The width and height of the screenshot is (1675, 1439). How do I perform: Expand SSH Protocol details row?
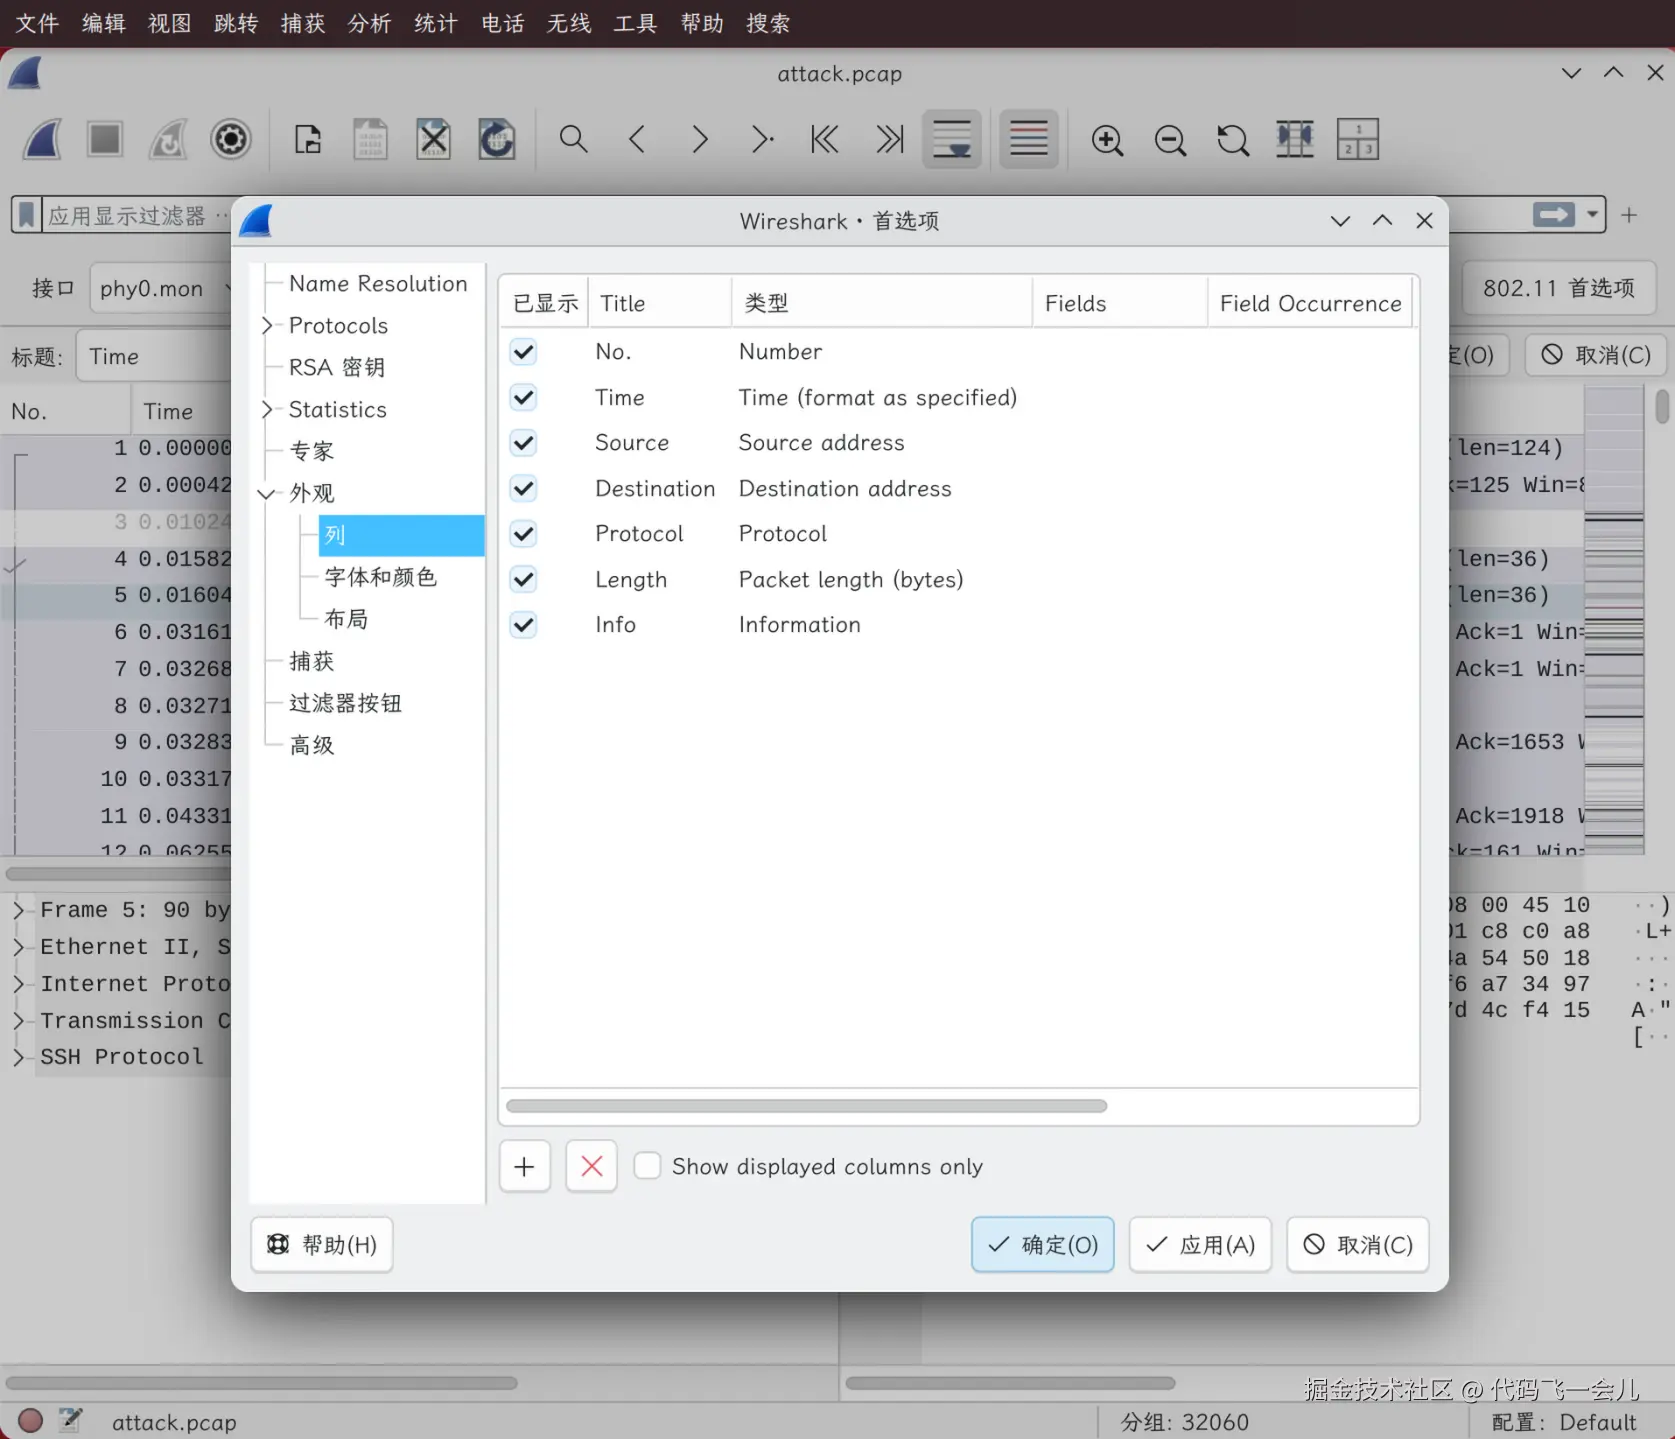tap(19, 1057)
